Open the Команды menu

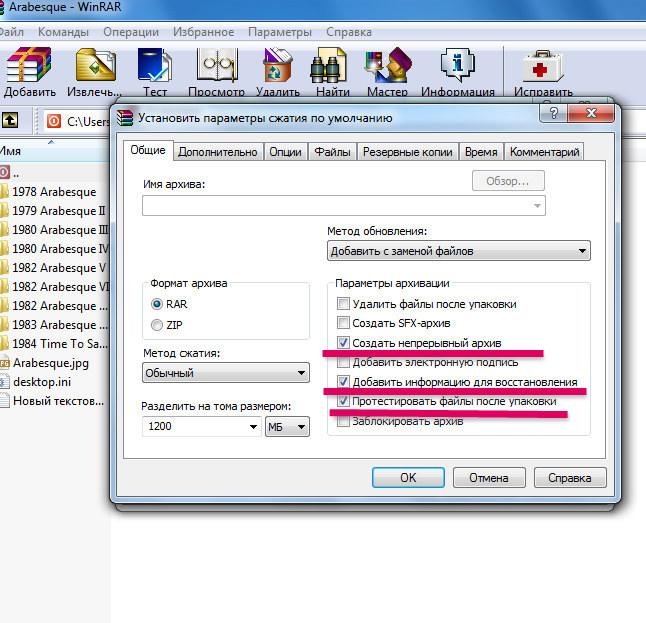(x=63, y=32)
